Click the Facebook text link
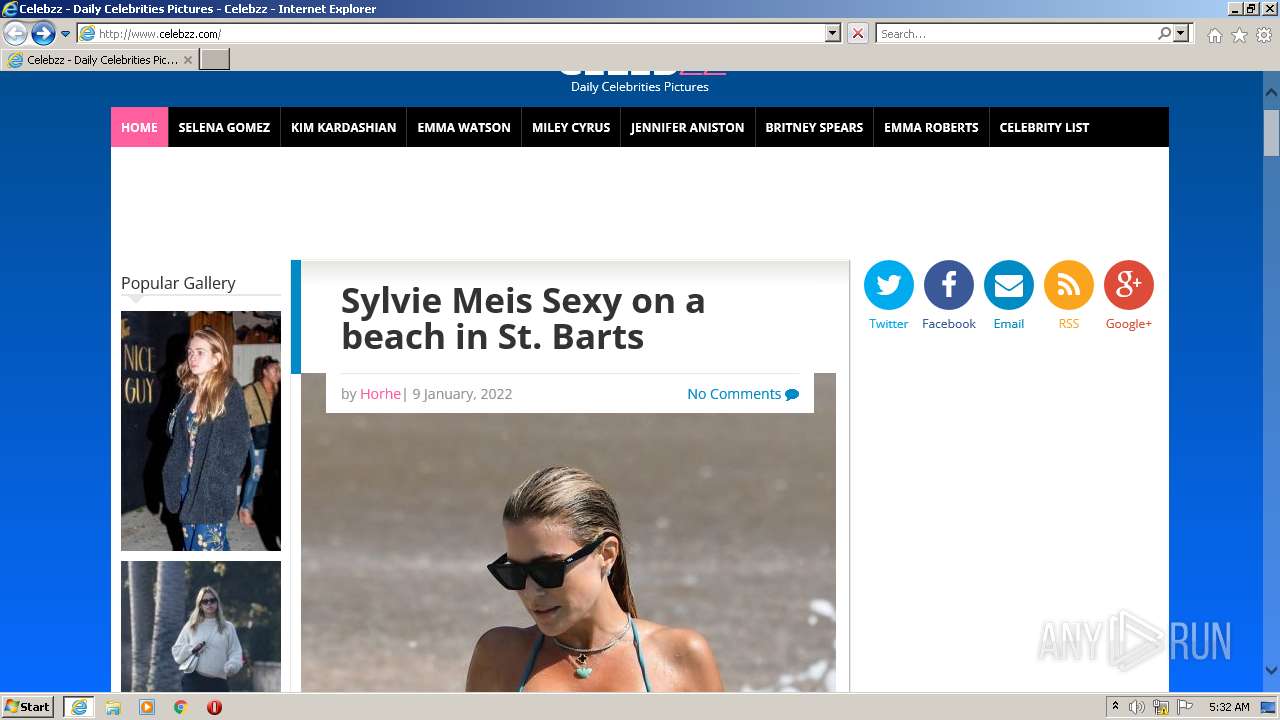Screen dimensions: 1280x720 click(948, 324)
